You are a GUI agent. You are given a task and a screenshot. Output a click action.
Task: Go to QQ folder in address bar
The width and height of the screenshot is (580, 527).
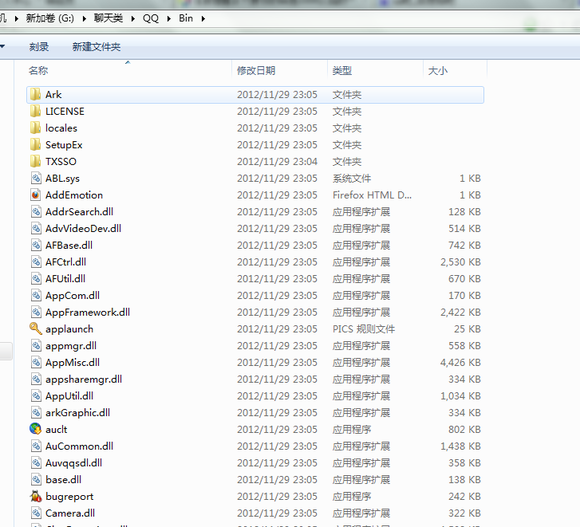151,18
